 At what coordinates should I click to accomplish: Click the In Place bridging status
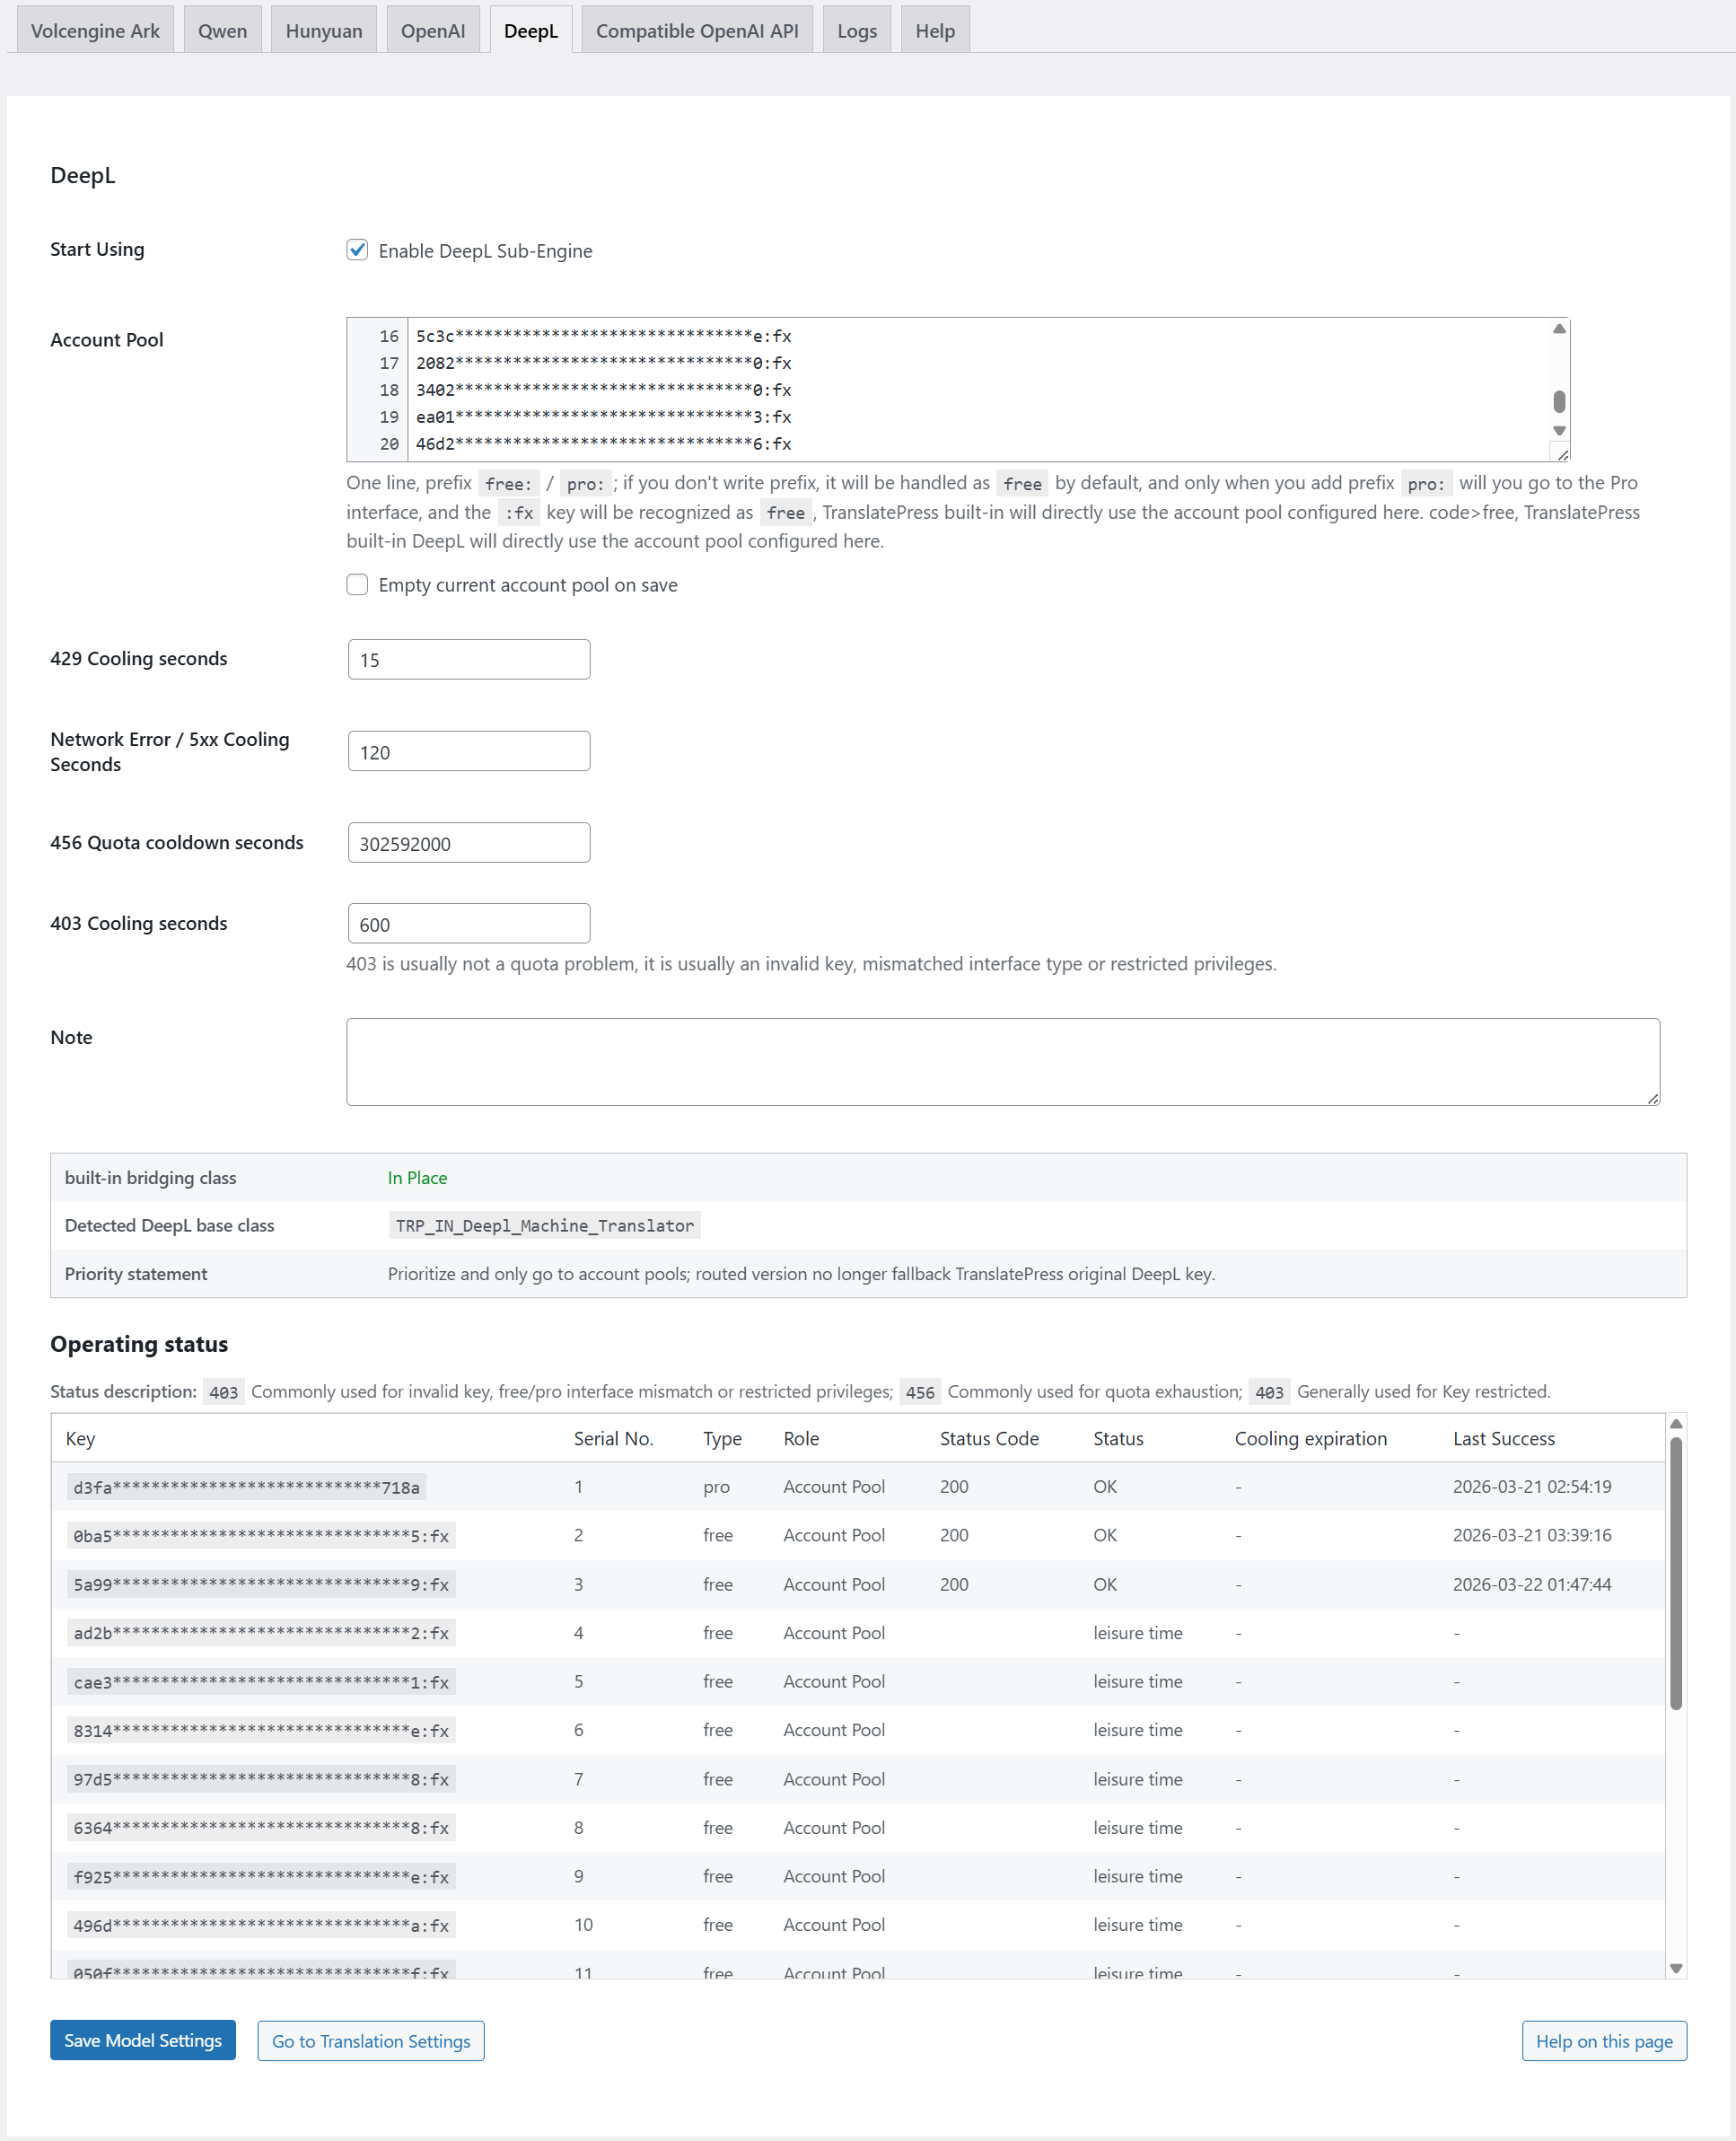coord(417,1178)
